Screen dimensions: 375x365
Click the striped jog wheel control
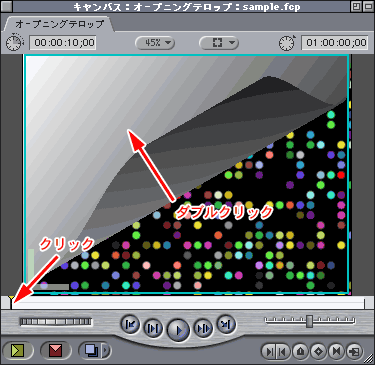[56, 322]
